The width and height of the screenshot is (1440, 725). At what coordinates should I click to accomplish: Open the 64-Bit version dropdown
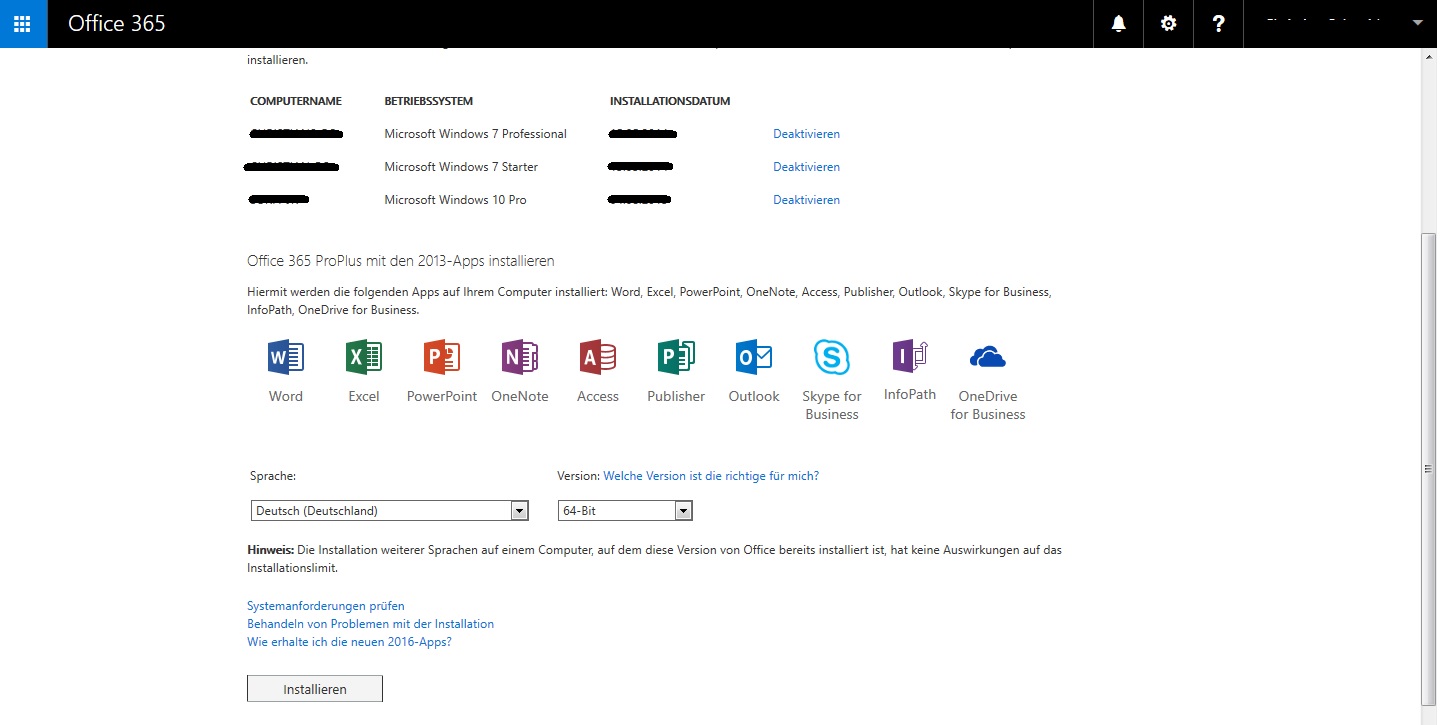[x=625, y=511]
